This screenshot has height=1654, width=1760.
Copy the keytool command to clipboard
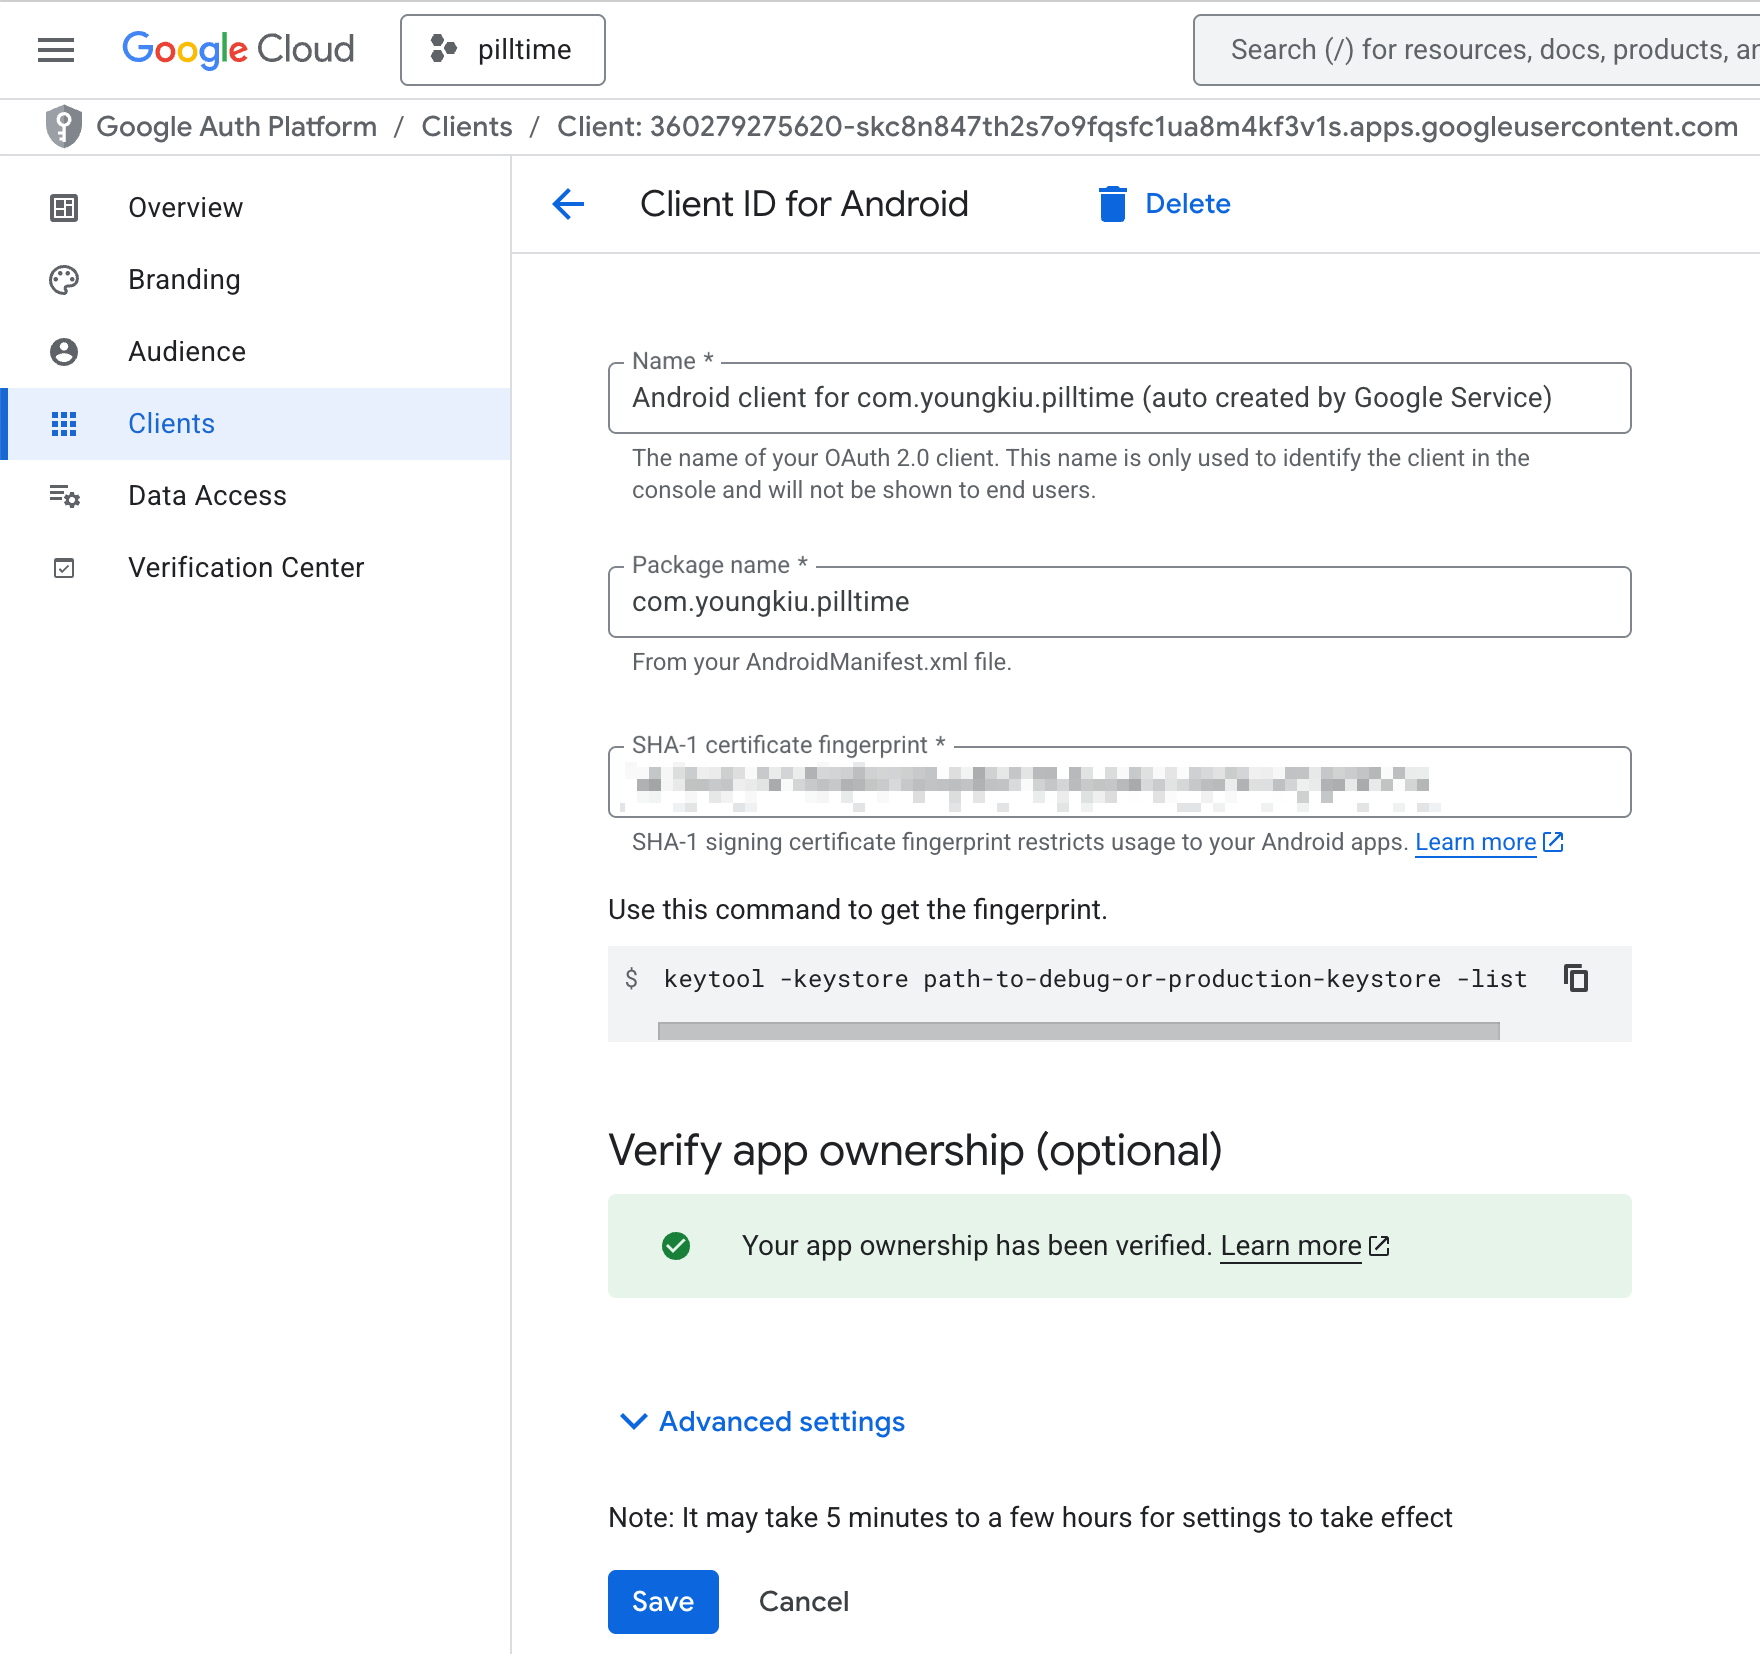pos(1576,978)
